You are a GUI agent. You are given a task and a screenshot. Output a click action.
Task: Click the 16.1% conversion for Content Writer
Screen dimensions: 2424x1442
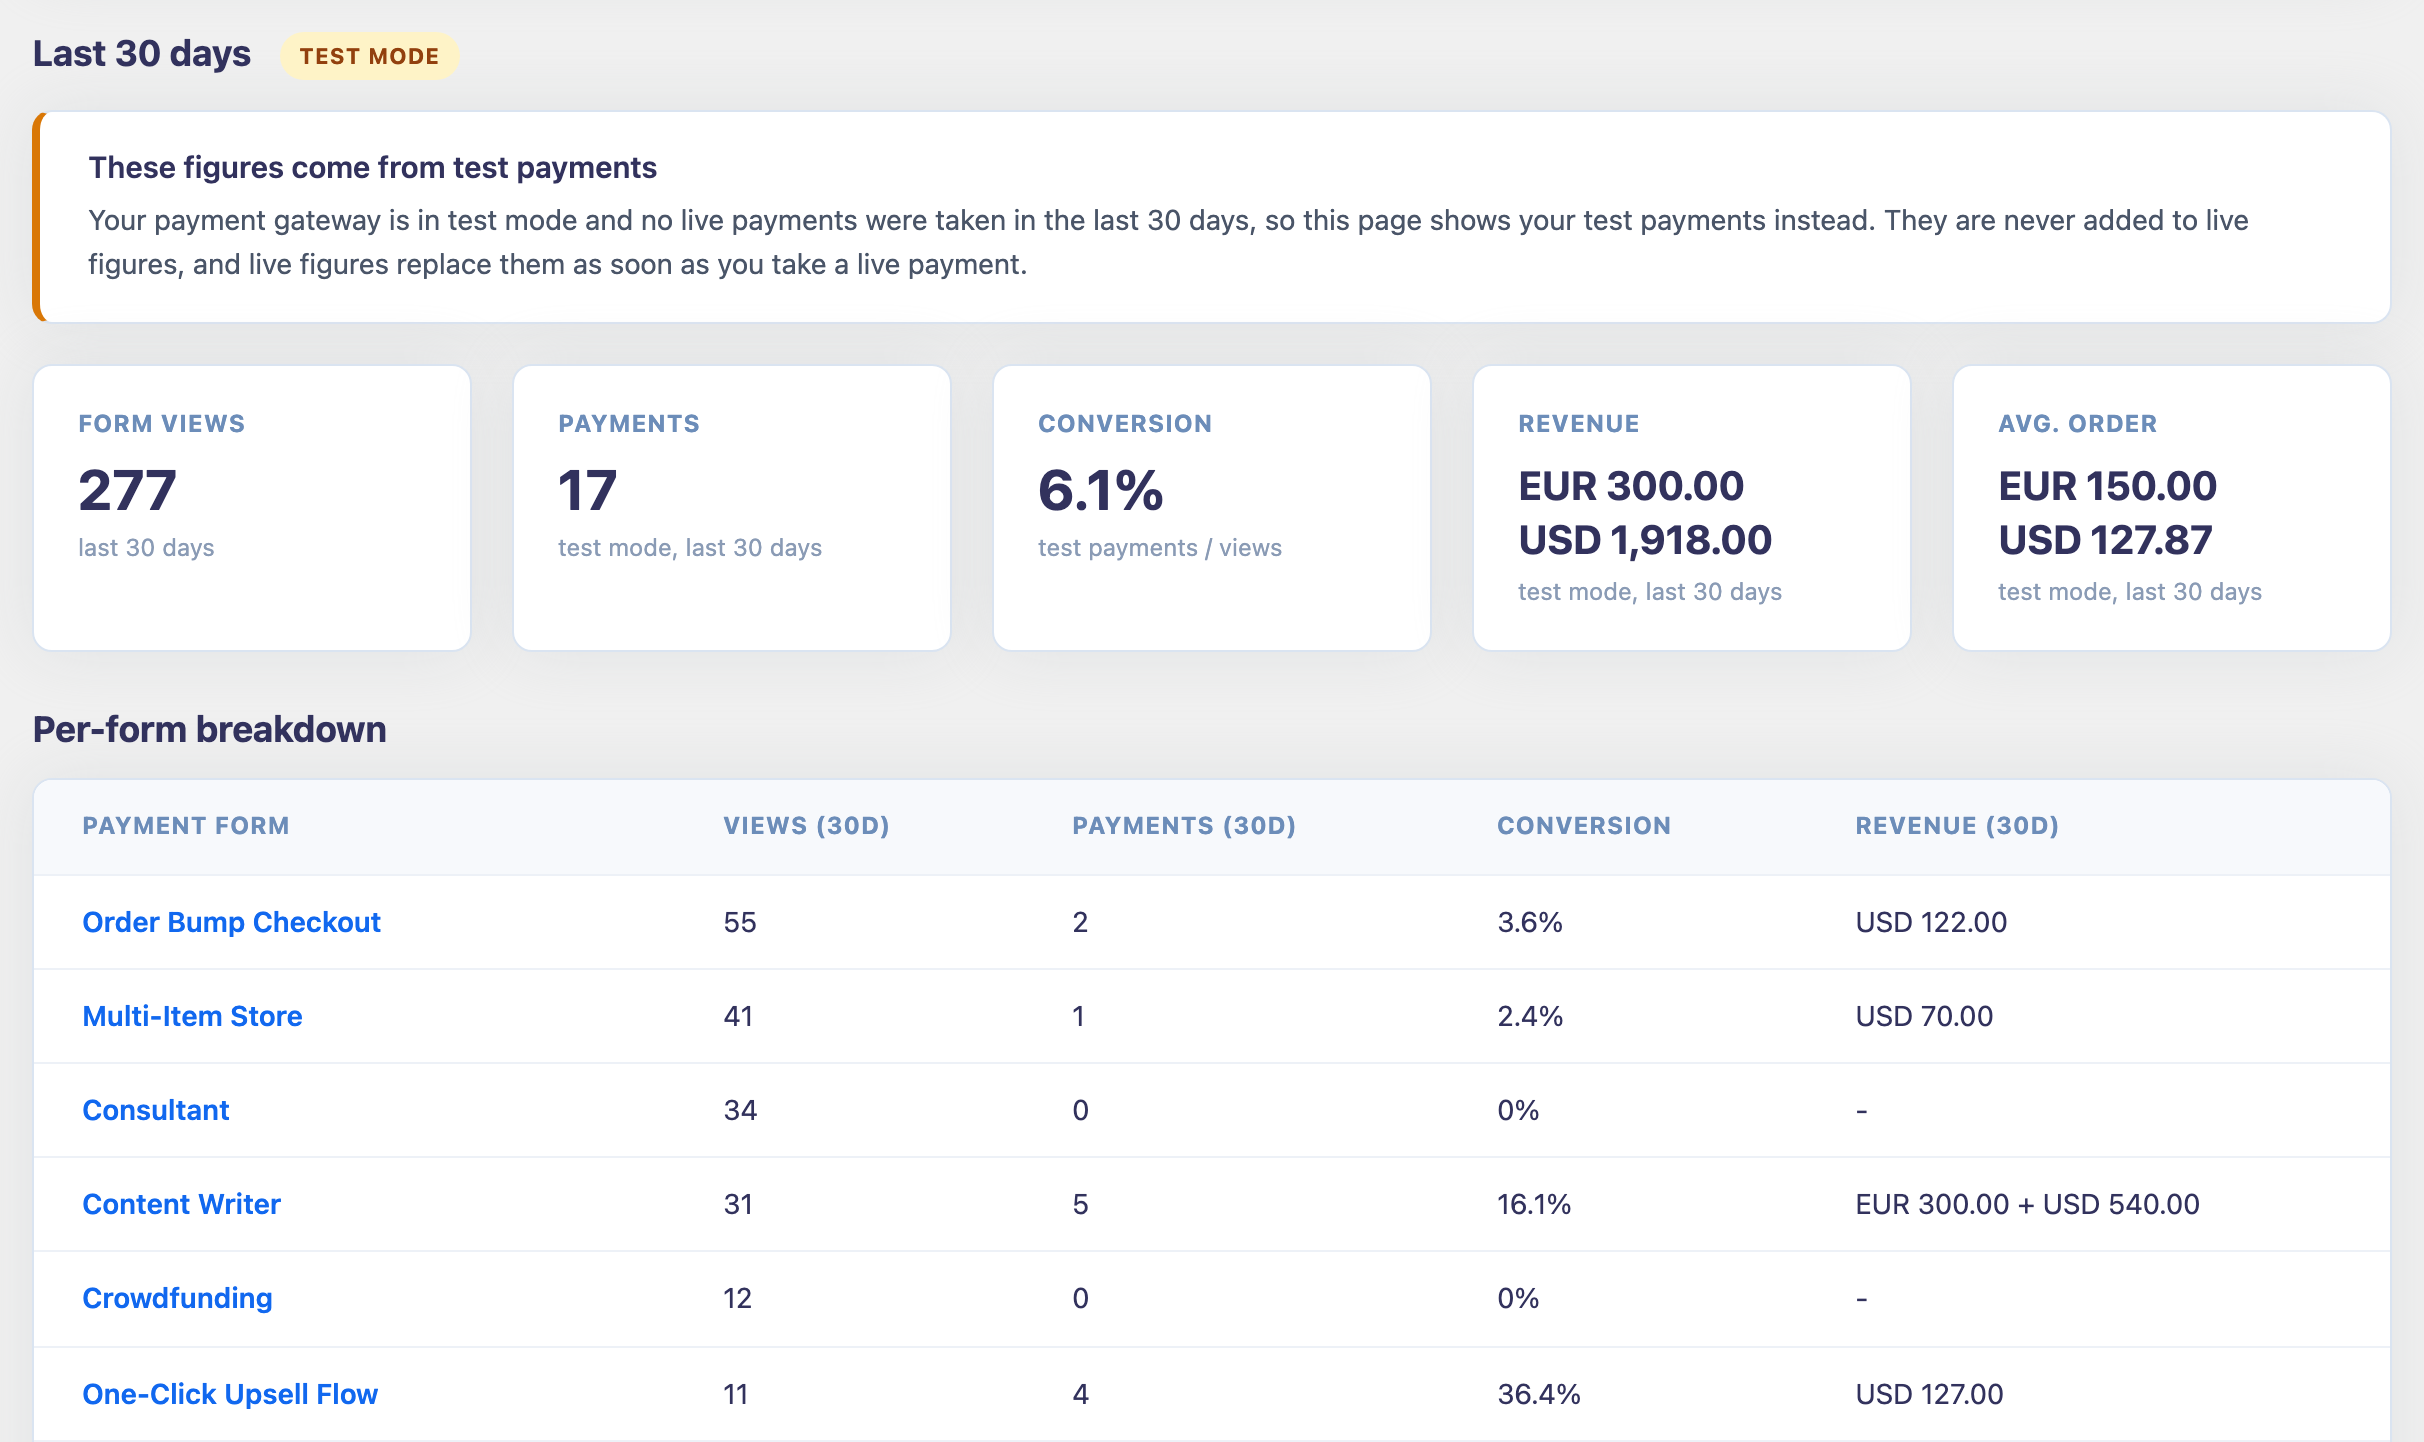1534,1204
